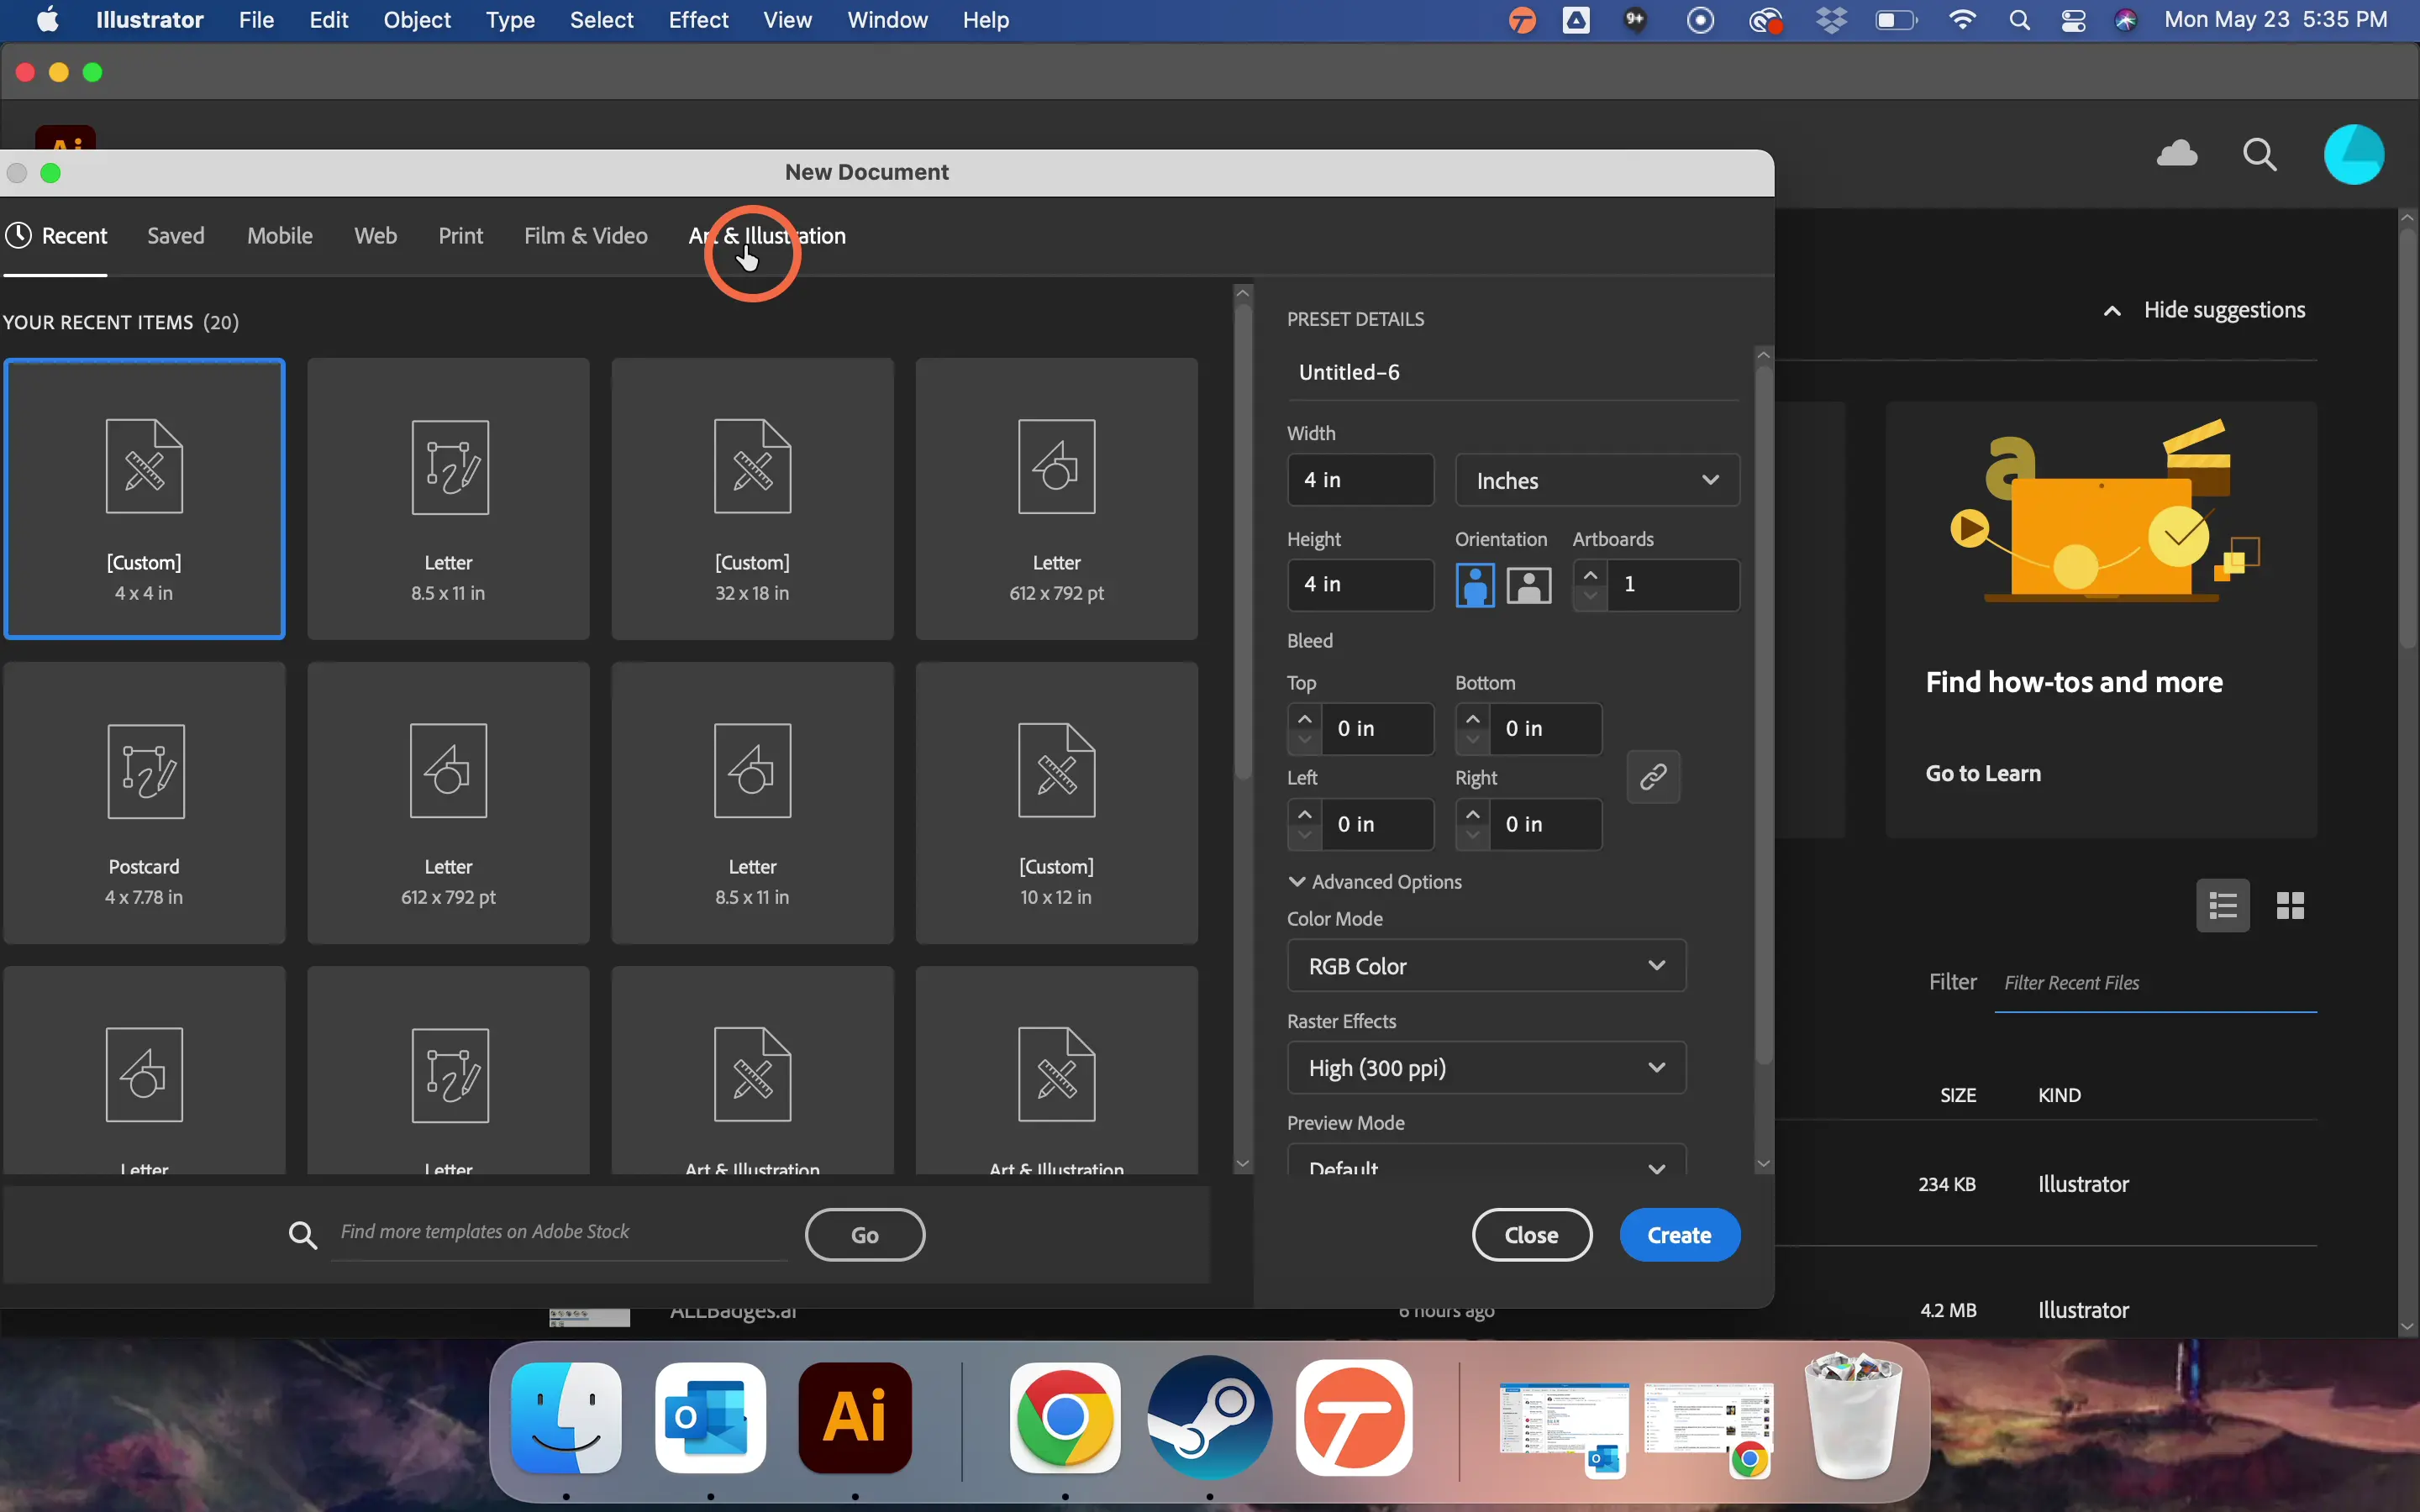The image size is (2420, 1512).
Task: Select the Custom 4 x 4 in preset
Action: point(144,498)
